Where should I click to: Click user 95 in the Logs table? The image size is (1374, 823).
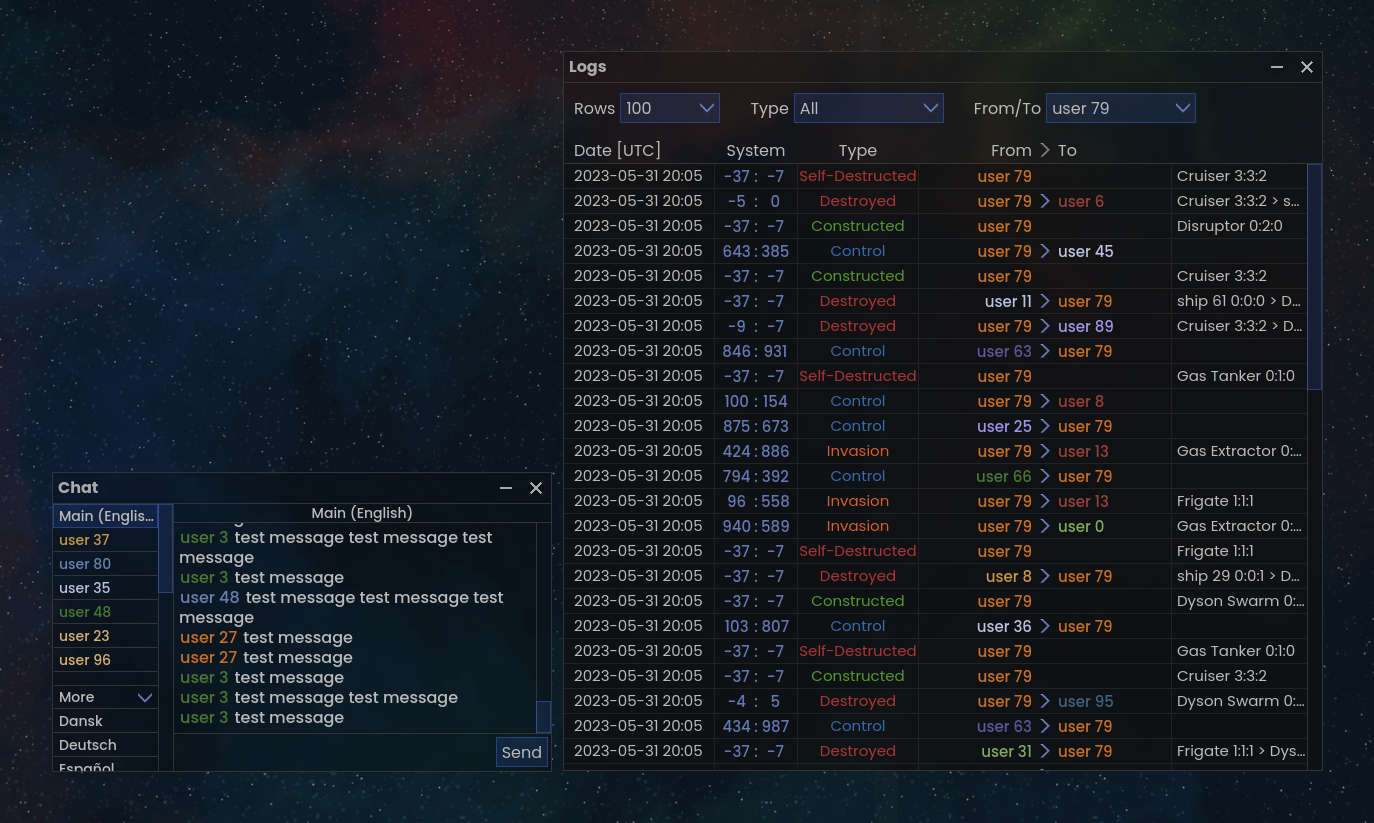[1086, 701]
